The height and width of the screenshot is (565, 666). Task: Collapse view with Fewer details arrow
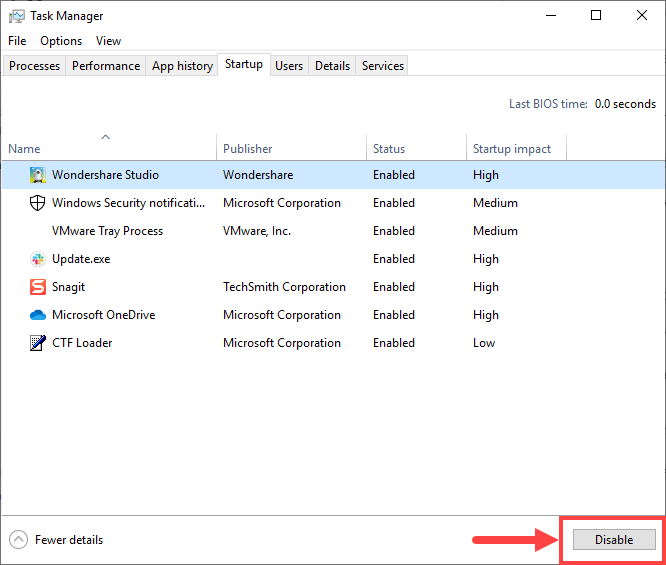[19, 540]
